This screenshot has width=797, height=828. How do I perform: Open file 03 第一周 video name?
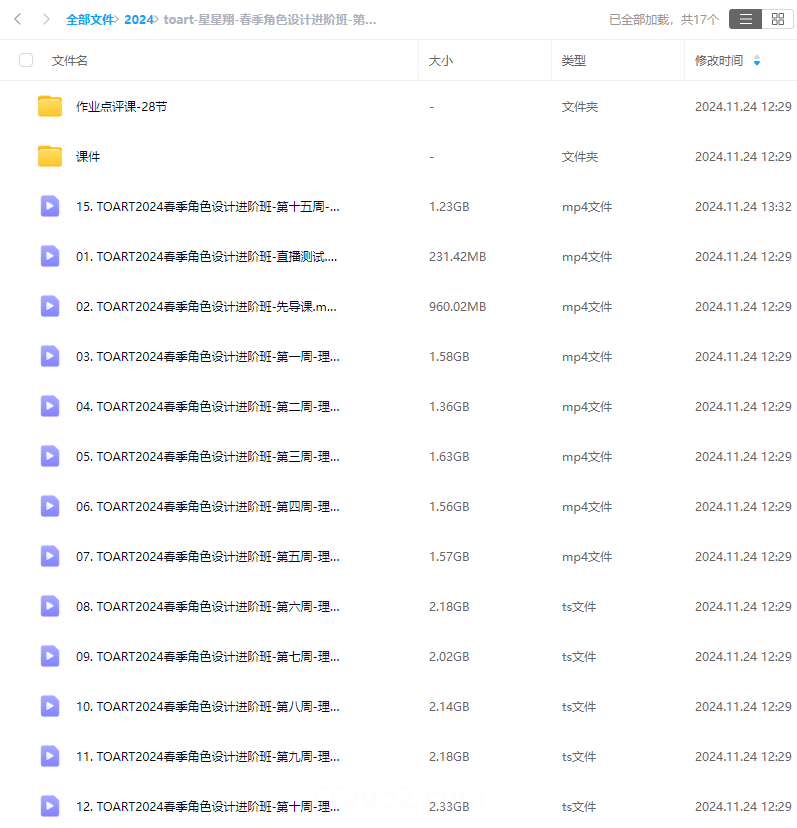coord(207,356)
